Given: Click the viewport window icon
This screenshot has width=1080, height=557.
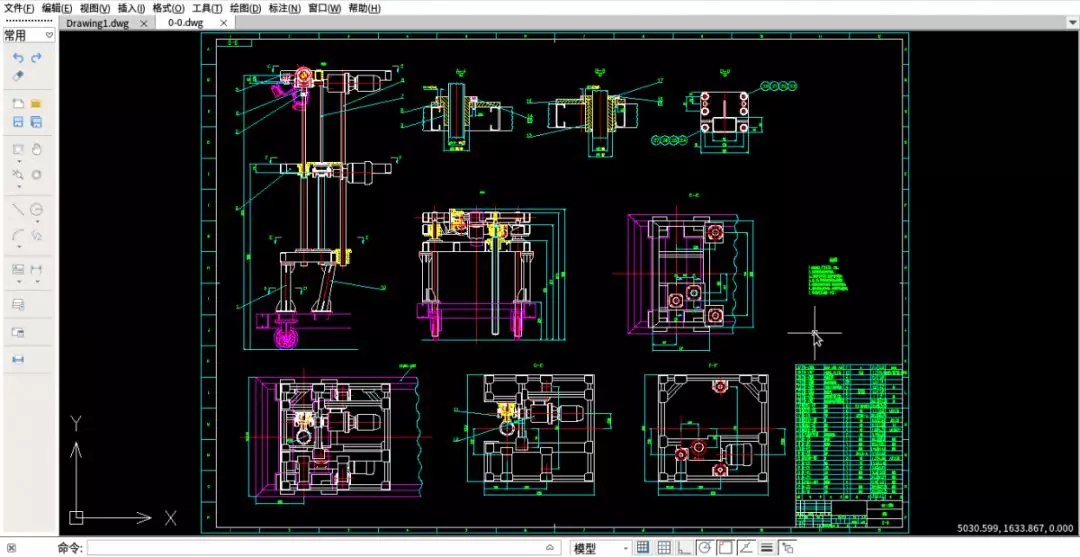Looking at the screenshot, I should pyautogui.click(x=19, y=332).
